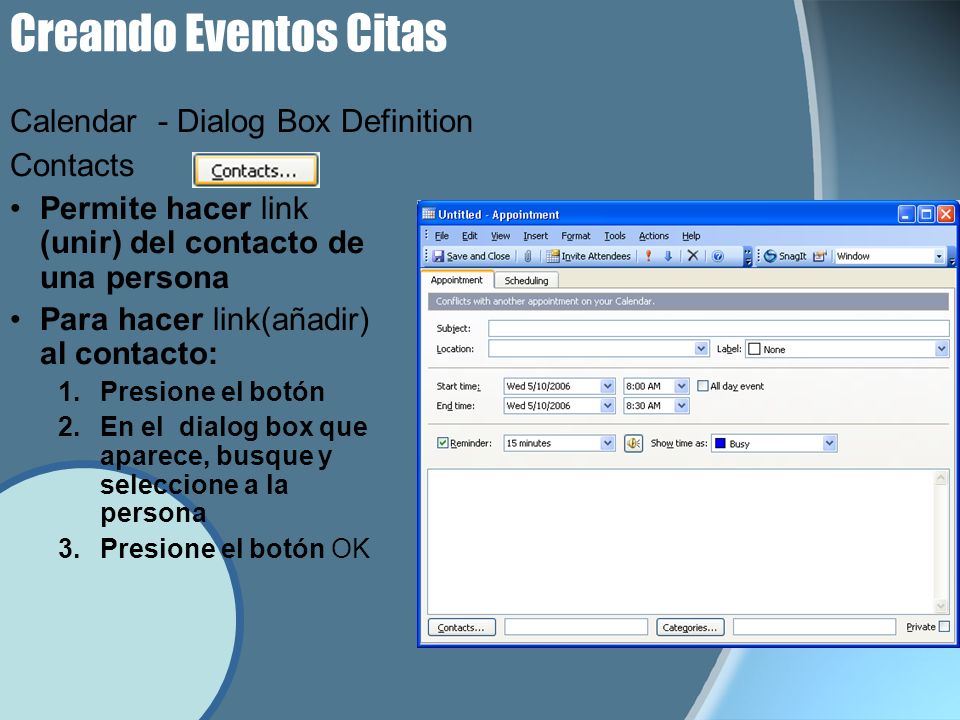Click the reminder sound speaker icon
Screen dimensions: 960x720
(x=633, y=443)
